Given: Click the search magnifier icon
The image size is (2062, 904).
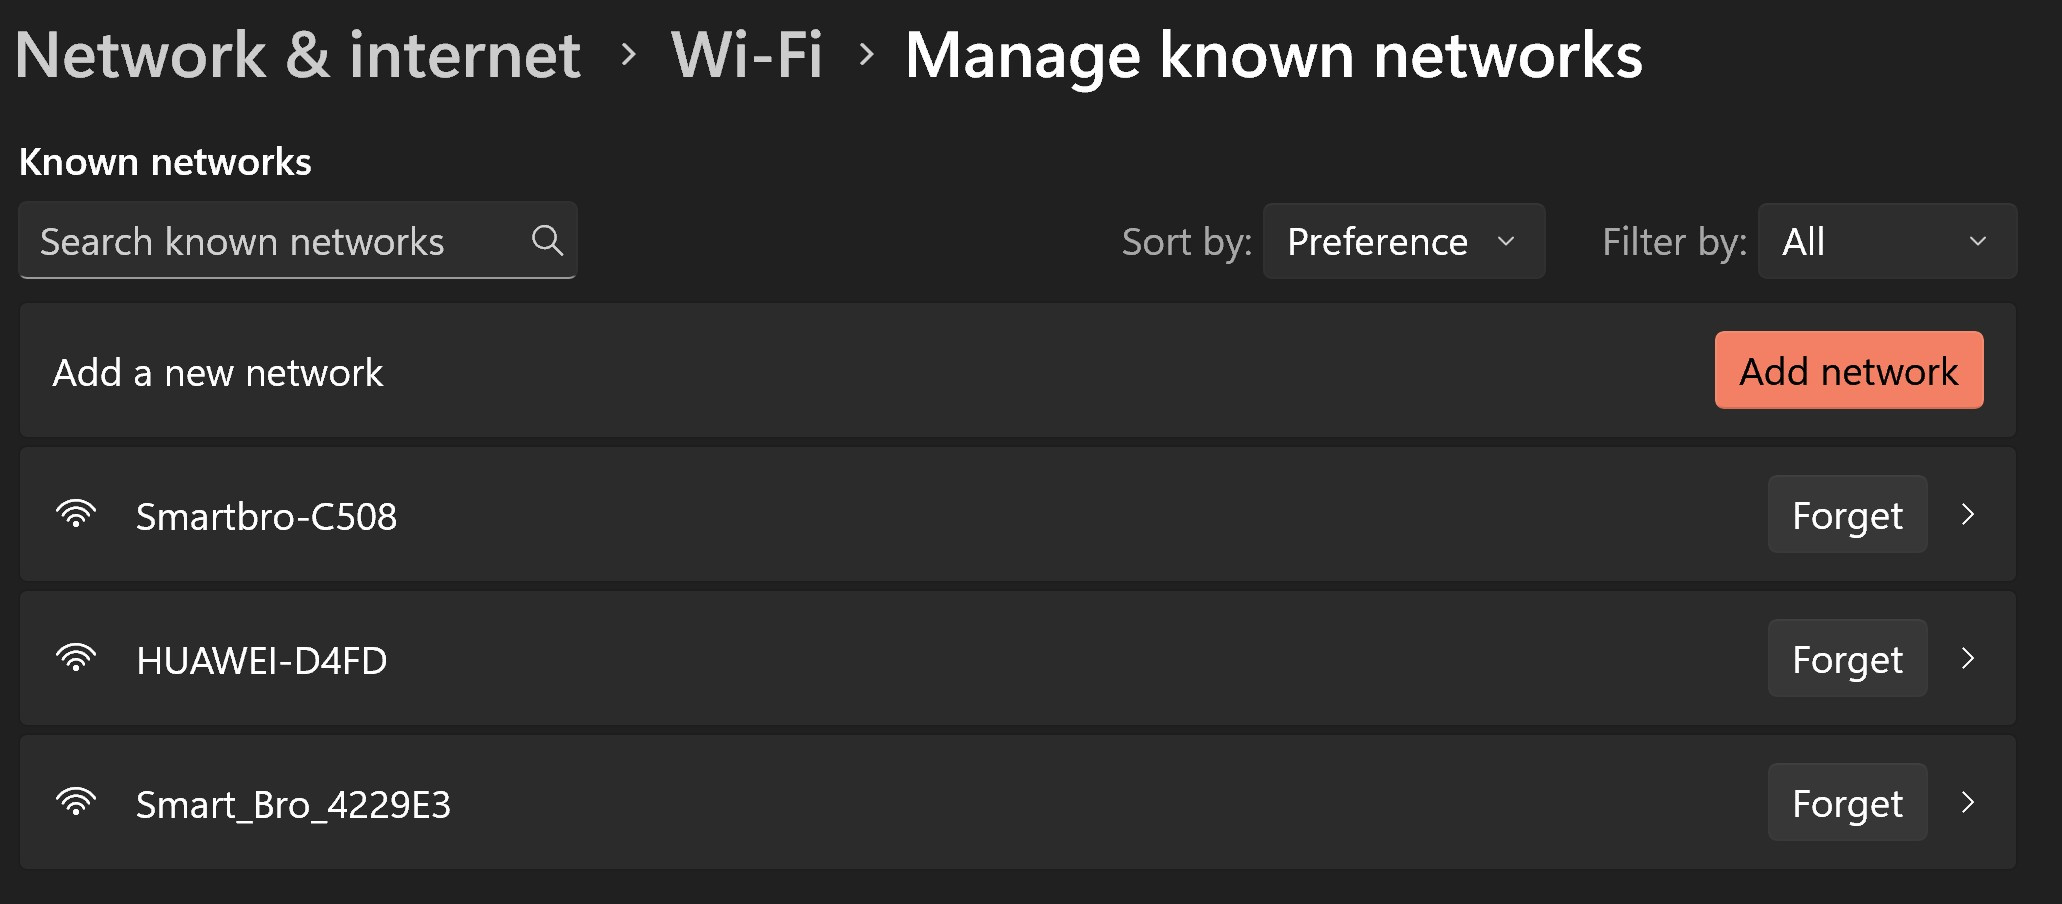Looking at the screenshot, I should pyautogui.click(x=547, y=240).
